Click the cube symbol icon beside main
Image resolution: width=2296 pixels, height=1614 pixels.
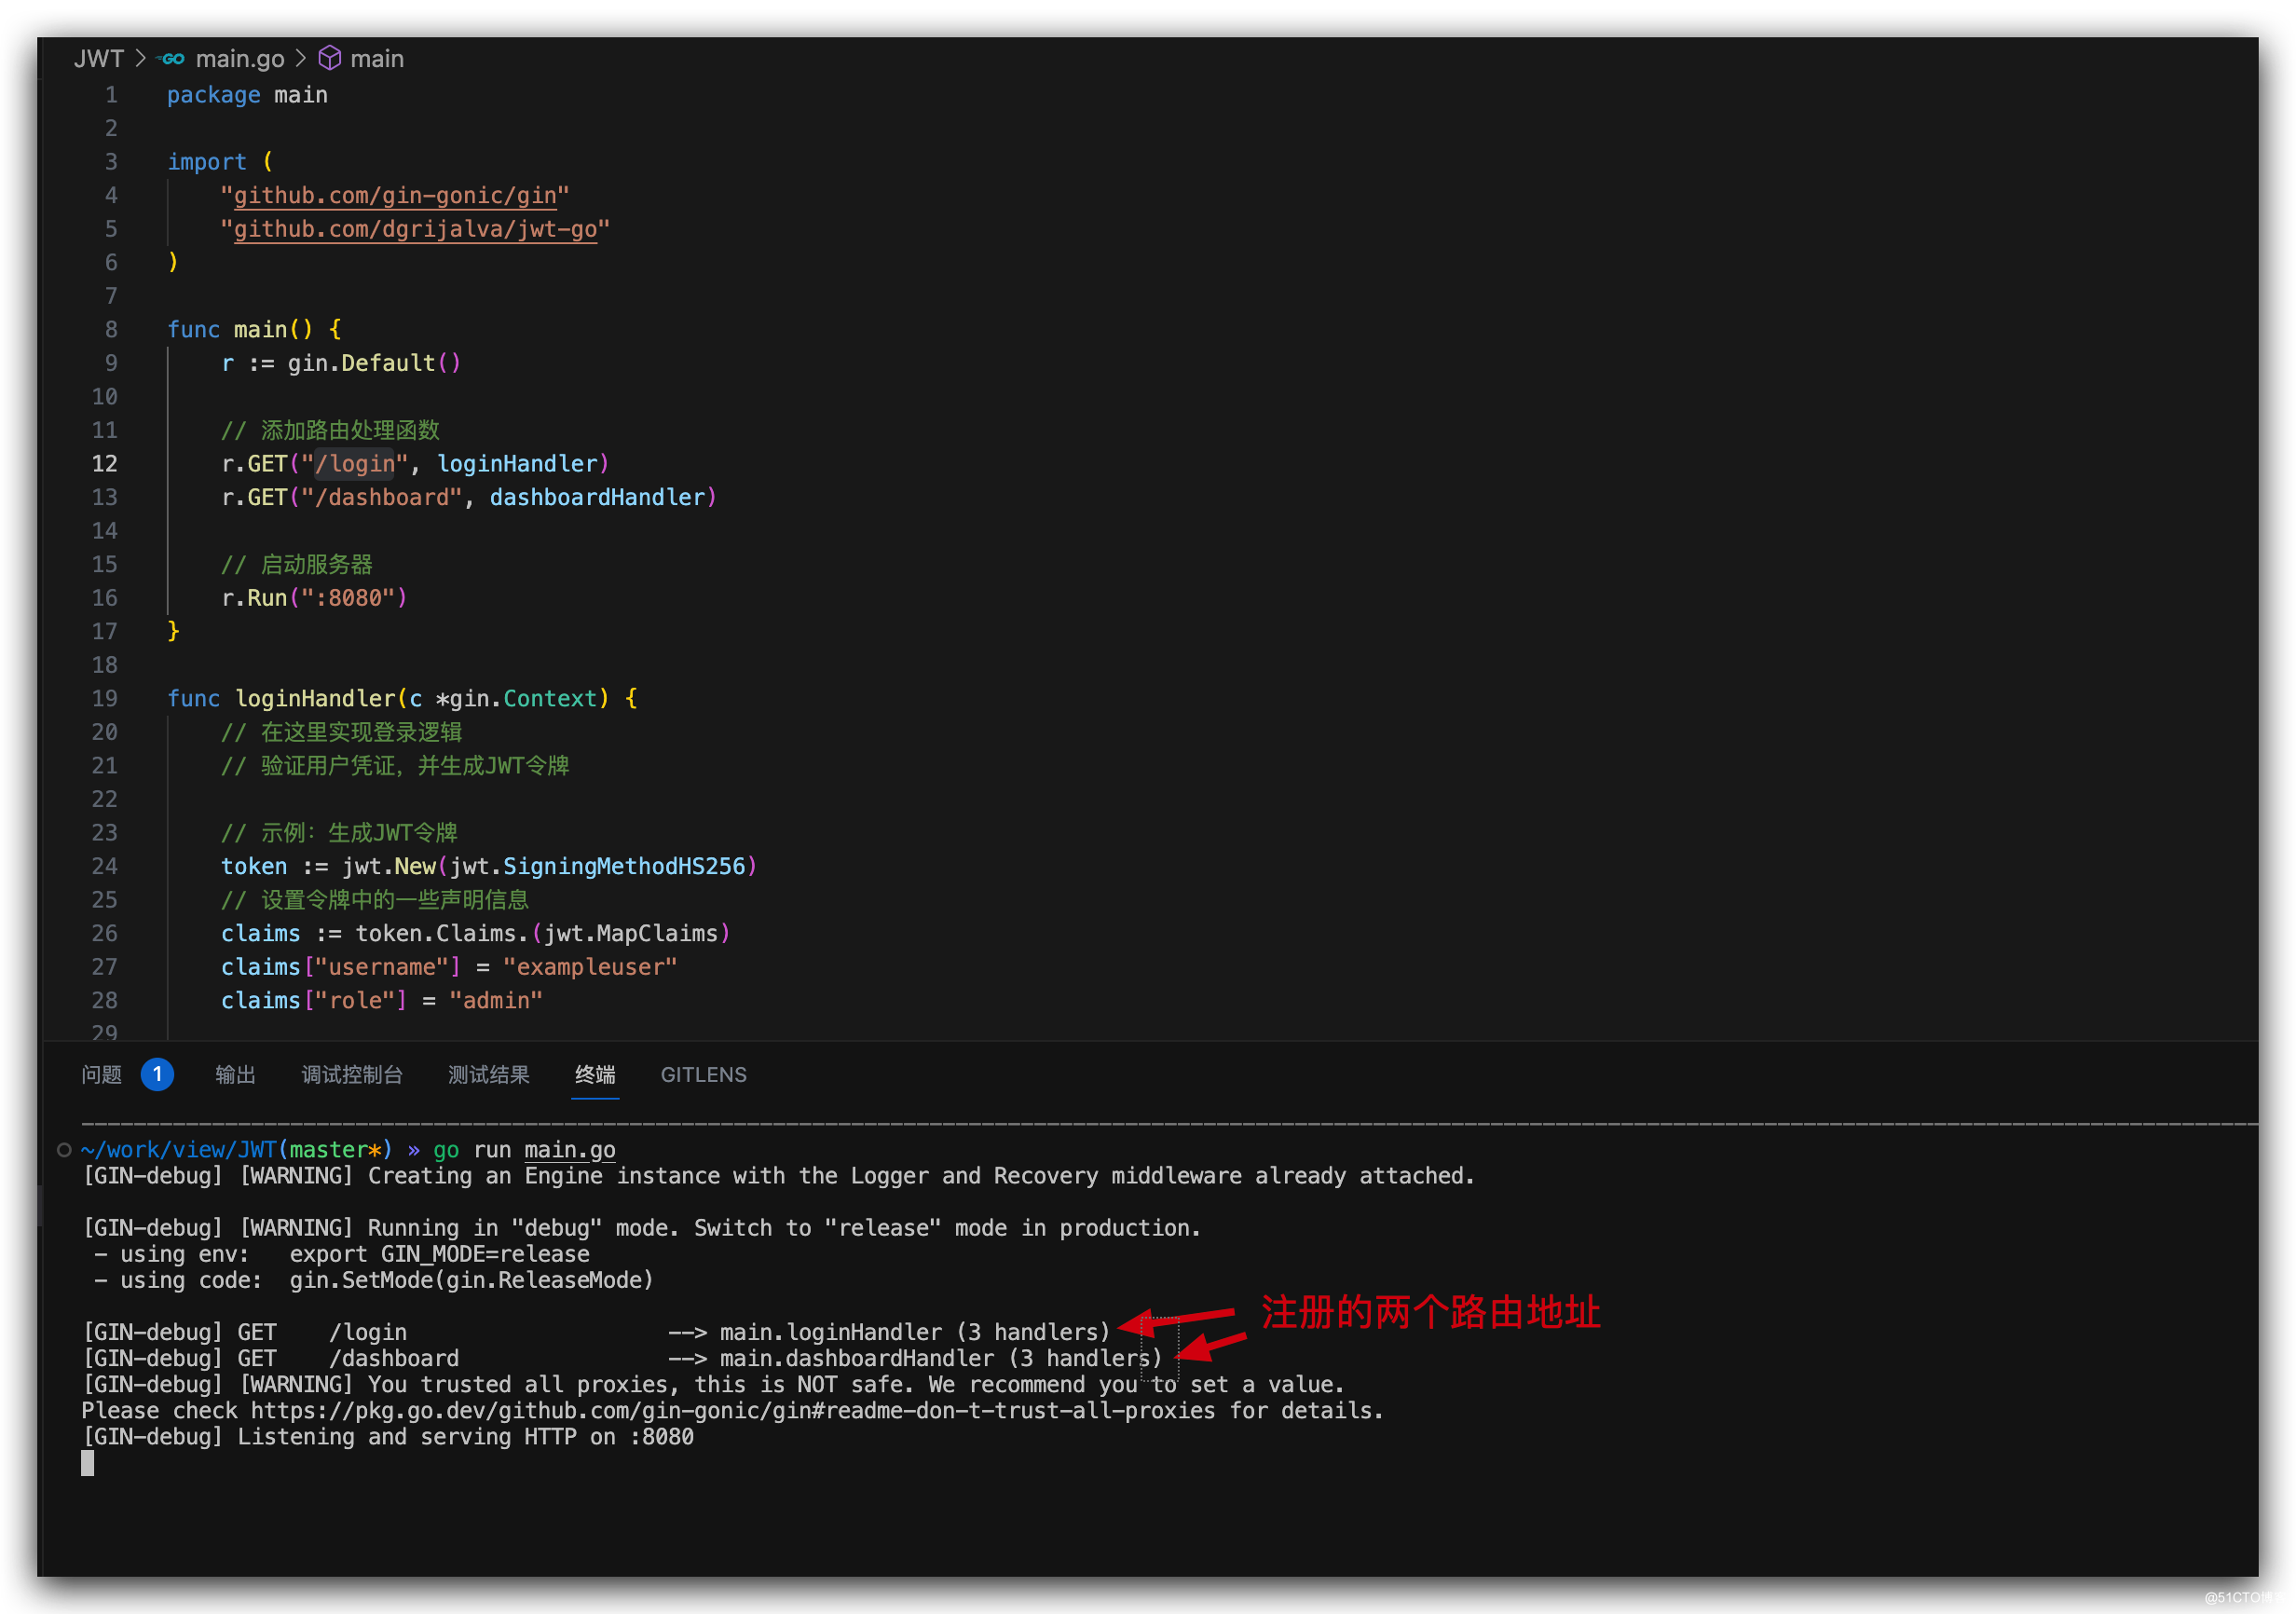coord(330,59)
